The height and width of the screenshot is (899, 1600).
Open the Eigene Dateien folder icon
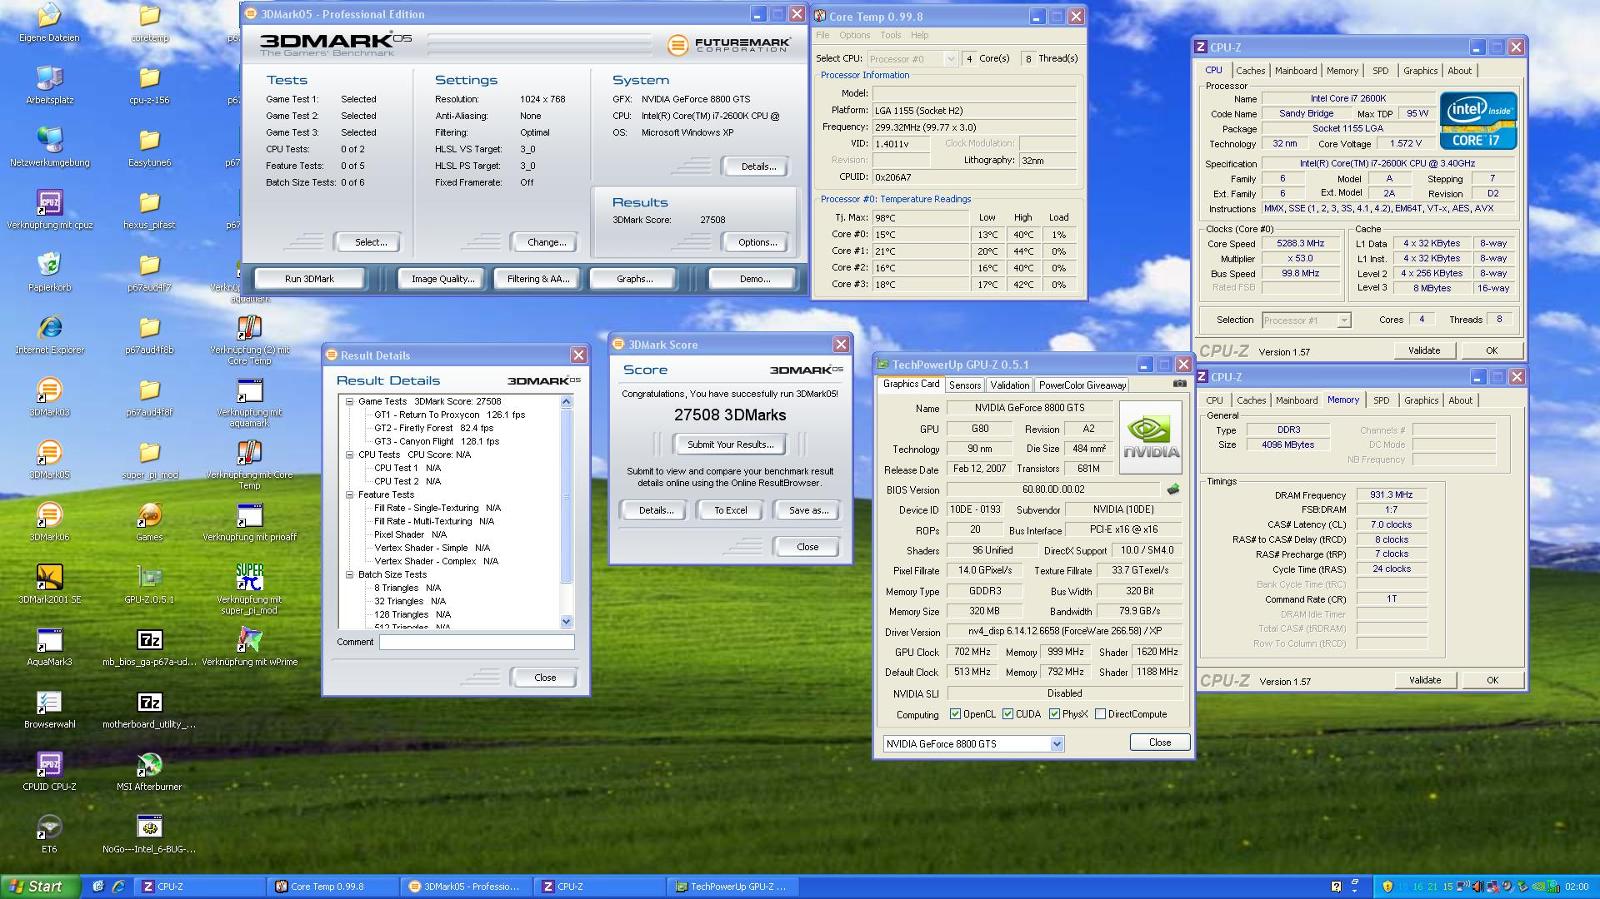point(49,16)
